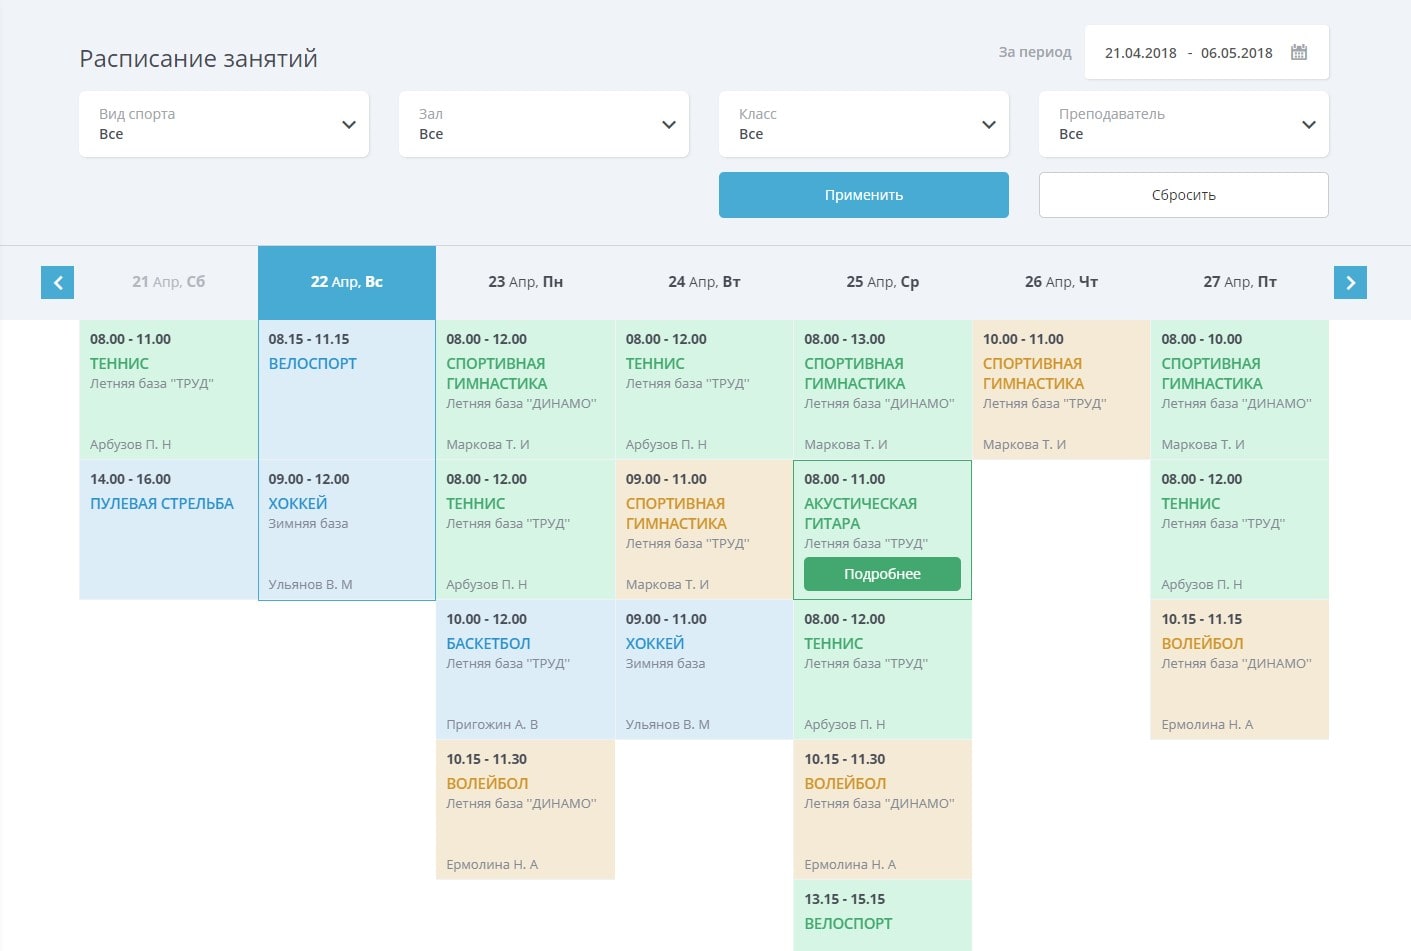The height and width of the screenshot is (951, 1411).
Task: Select the 21 Апр, Сб day header
Action: pyautogui.click(x=168, y=283)
